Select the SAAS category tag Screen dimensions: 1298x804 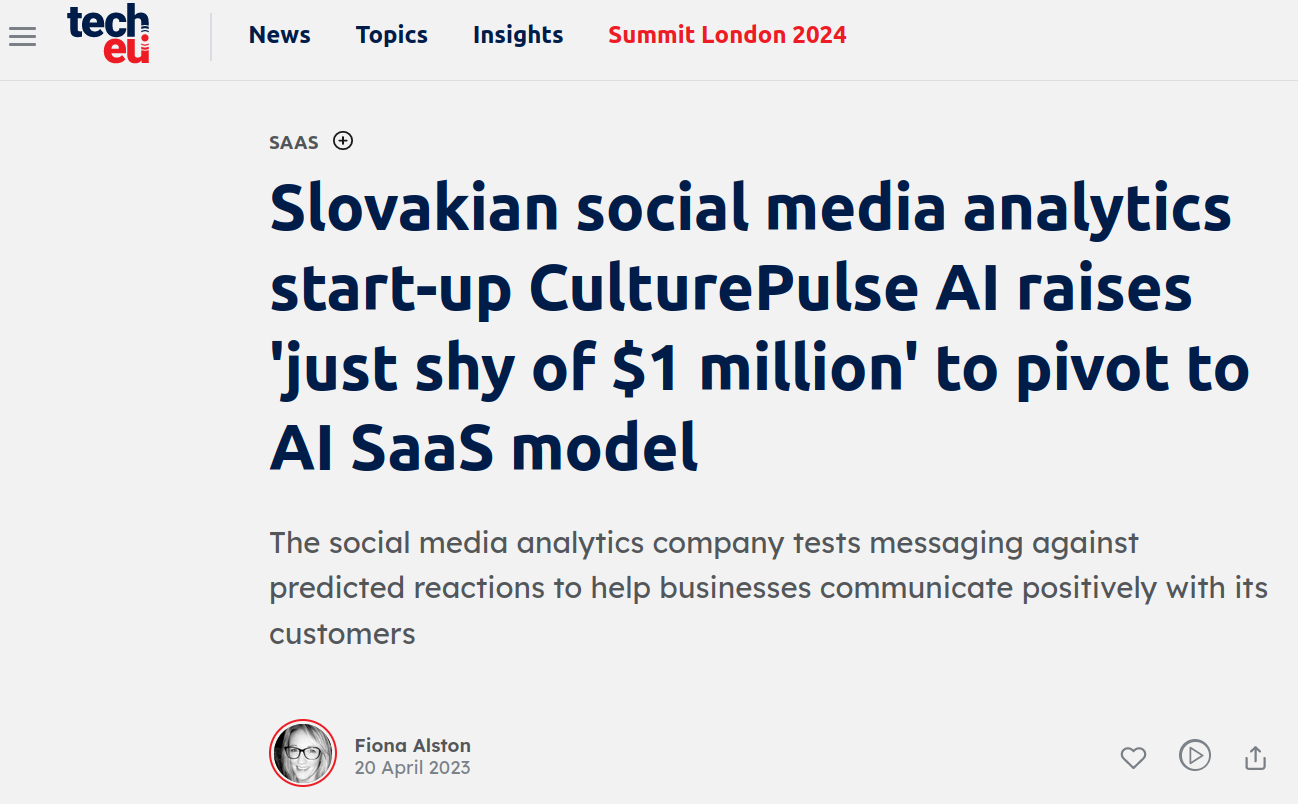pyautogui.click(x=294, y=142)
